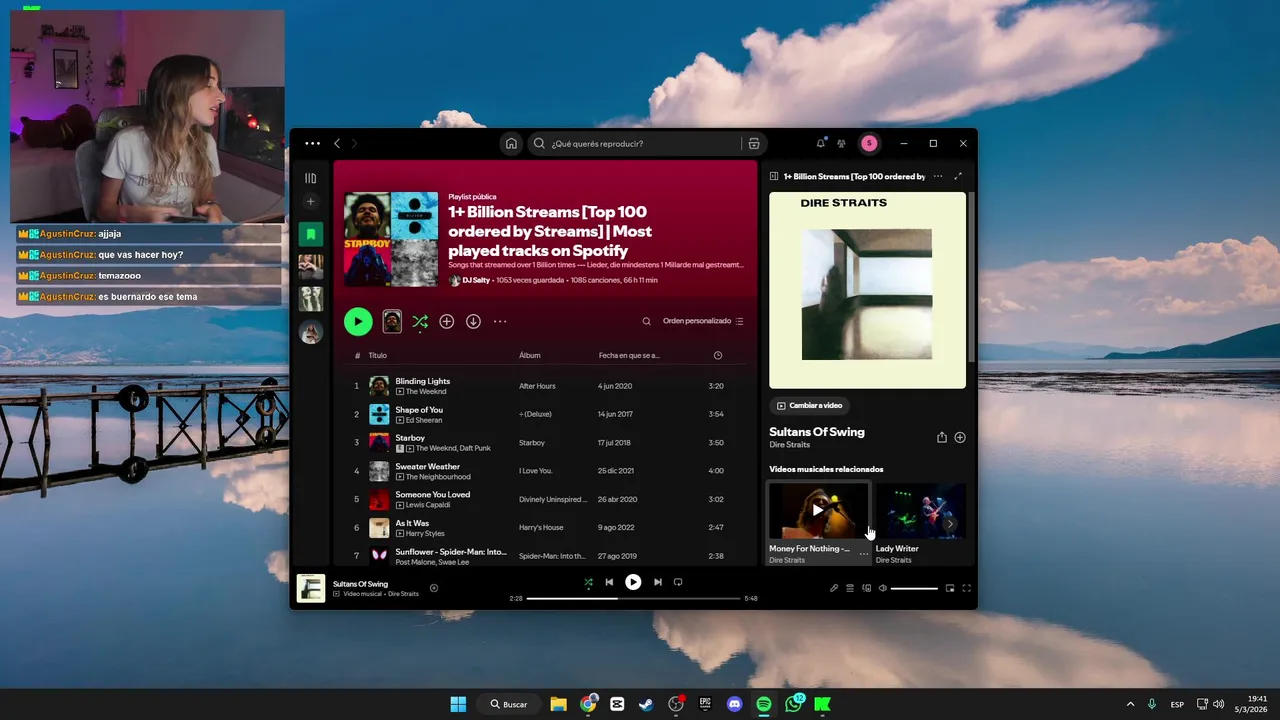The width and height of the screenshot is (1280, 720).
Task: Open Now Playing panel more options dots
Action: click(937, 176)
